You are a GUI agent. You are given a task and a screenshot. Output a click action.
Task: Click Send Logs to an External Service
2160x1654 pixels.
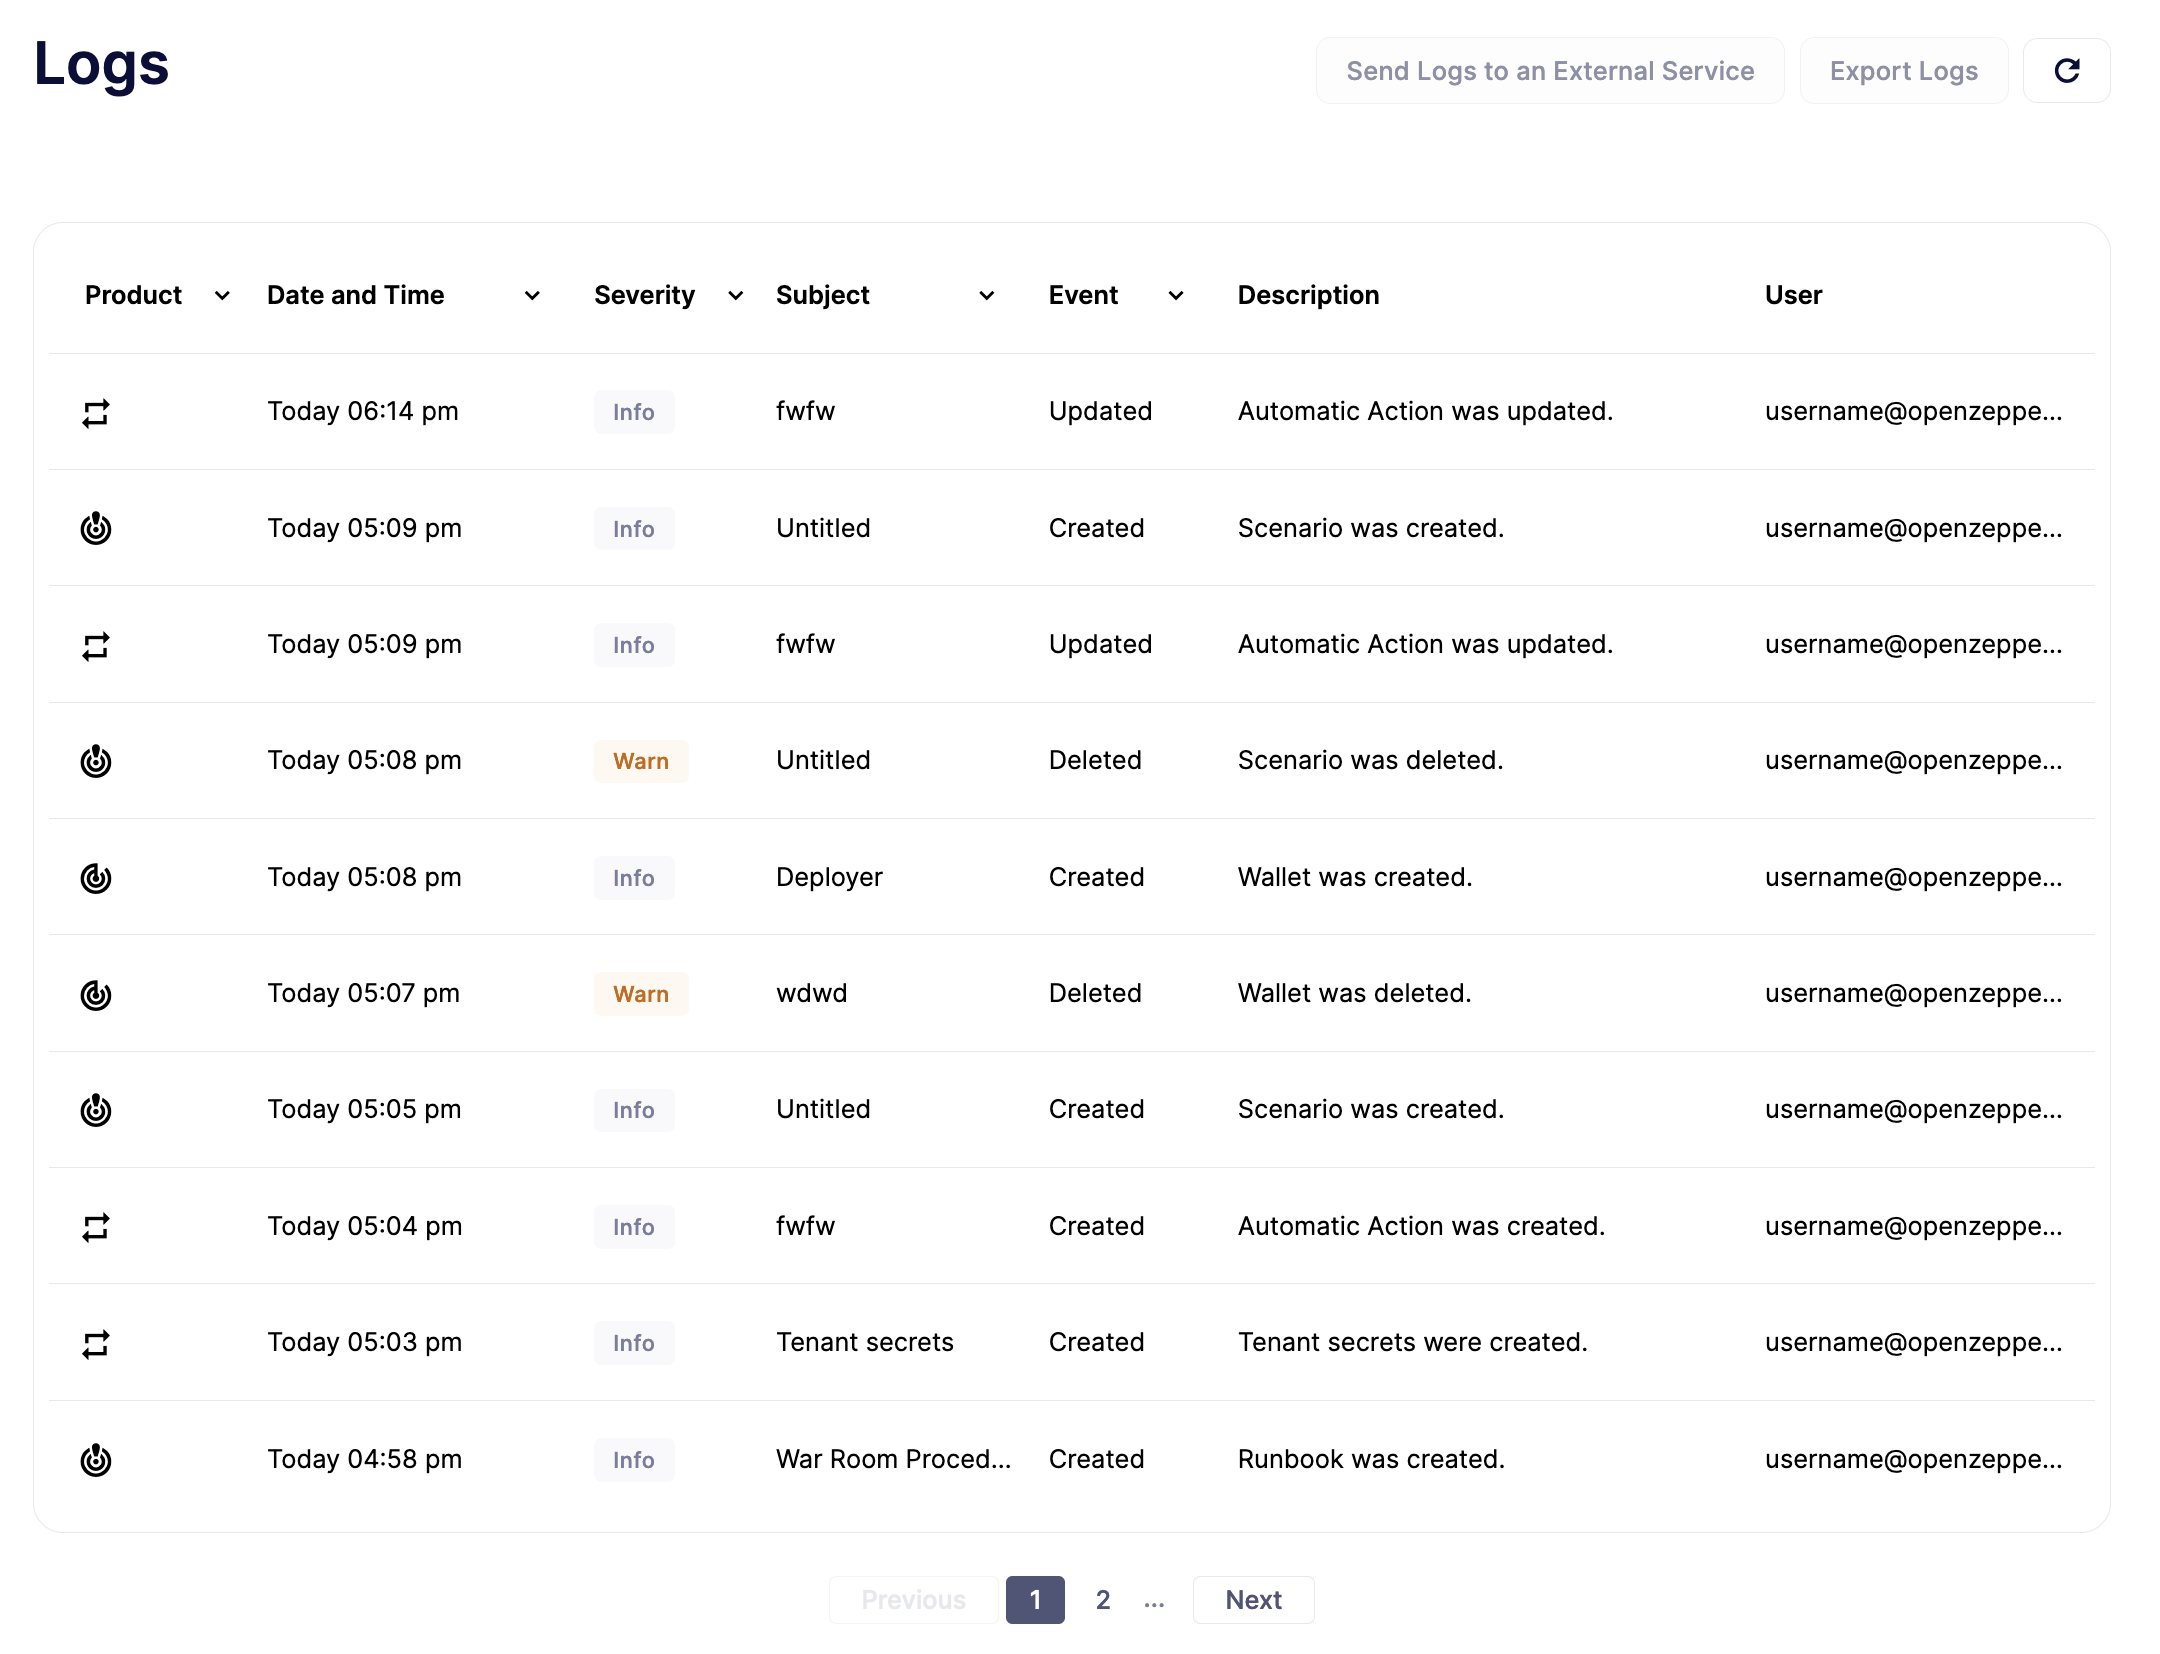1549,70
